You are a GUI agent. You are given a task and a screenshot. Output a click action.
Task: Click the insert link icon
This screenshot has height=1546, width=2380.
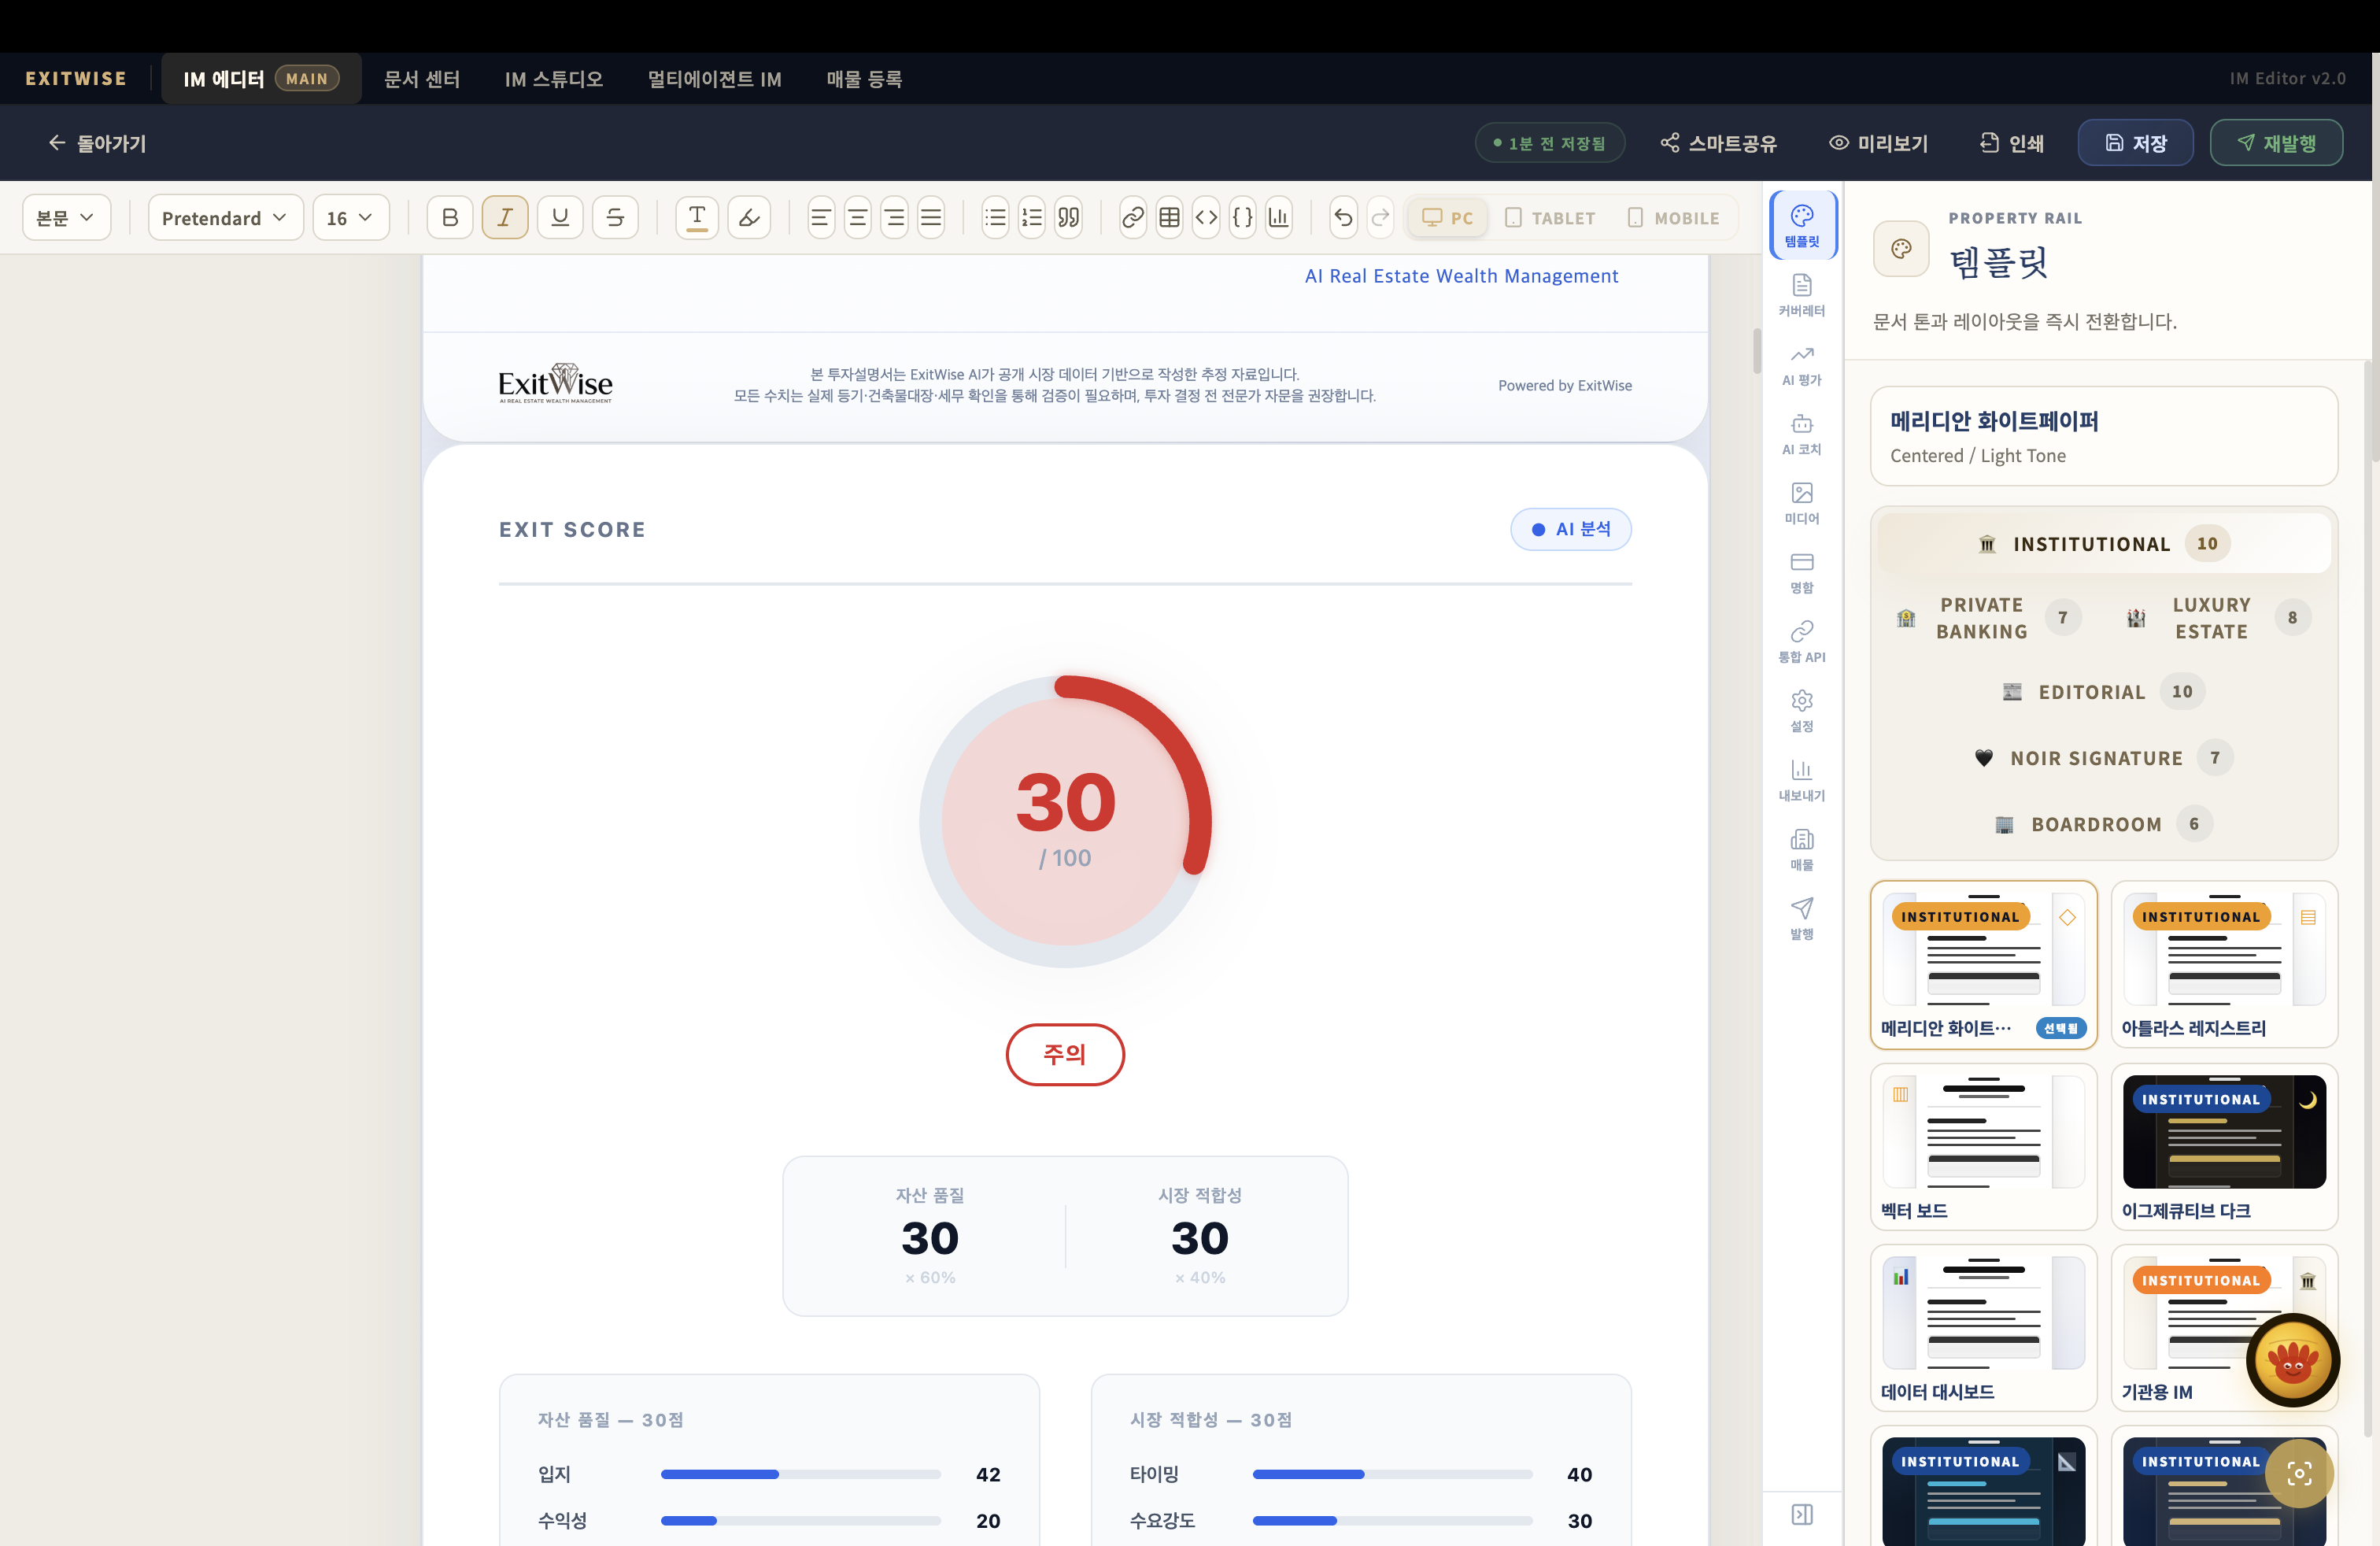pos(1132,218)
